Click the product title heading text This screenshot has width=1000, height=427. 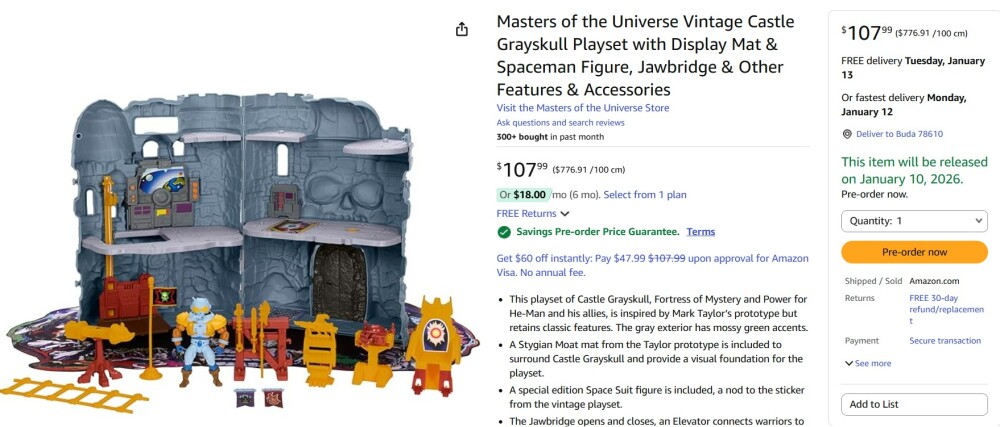645,55
